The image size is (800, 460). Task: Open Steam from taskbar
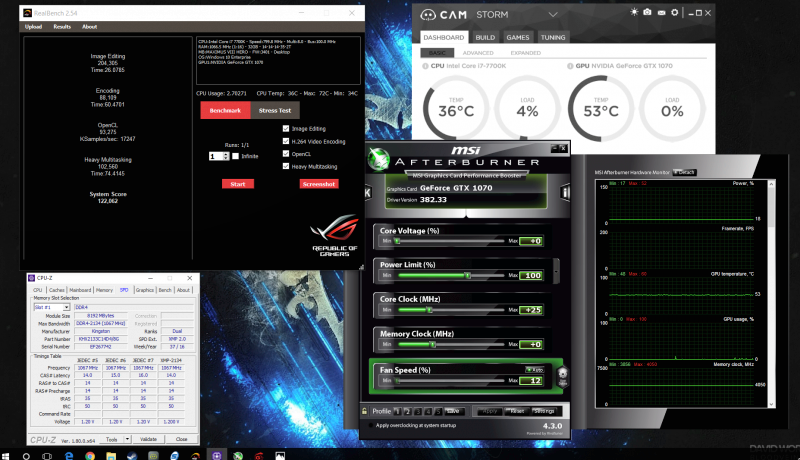click(x=132, y=456)
